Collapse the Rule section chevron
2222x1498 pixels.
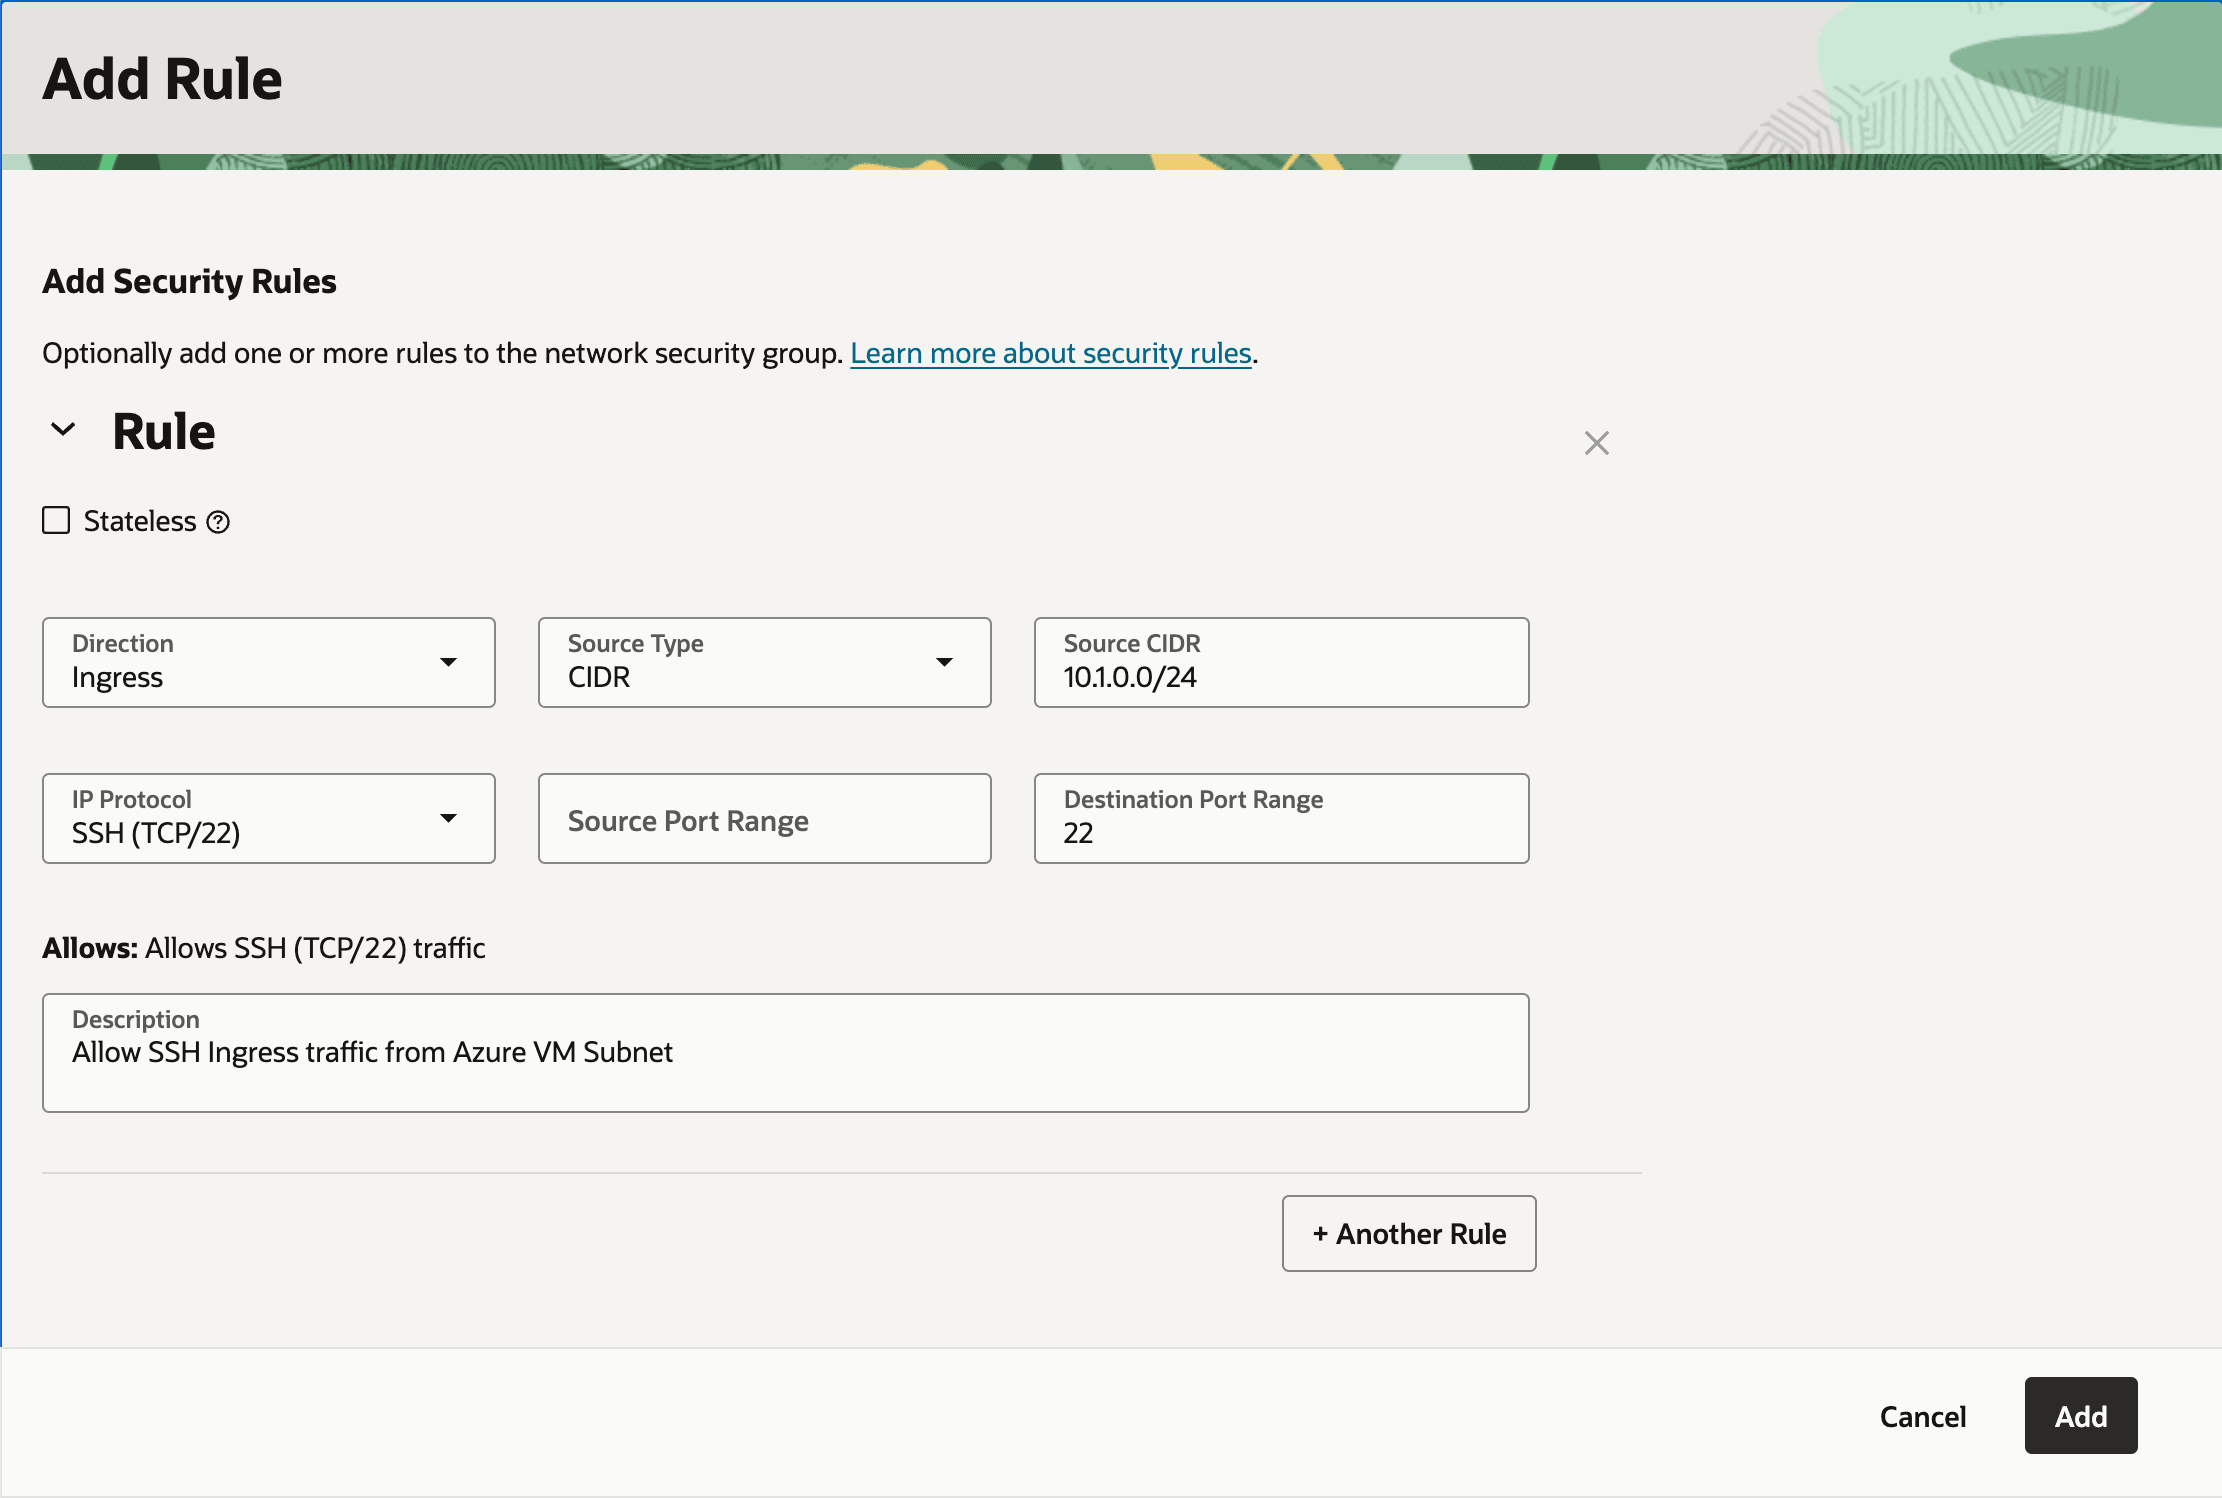pos(63,429)
